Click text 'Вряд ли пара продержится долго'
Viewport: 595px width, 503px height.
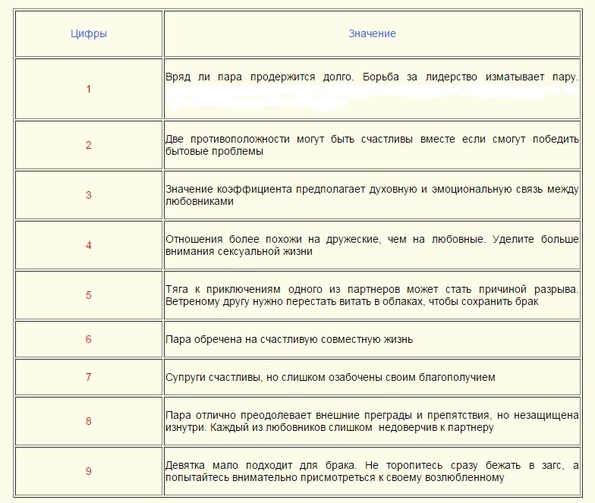point(260,77)
